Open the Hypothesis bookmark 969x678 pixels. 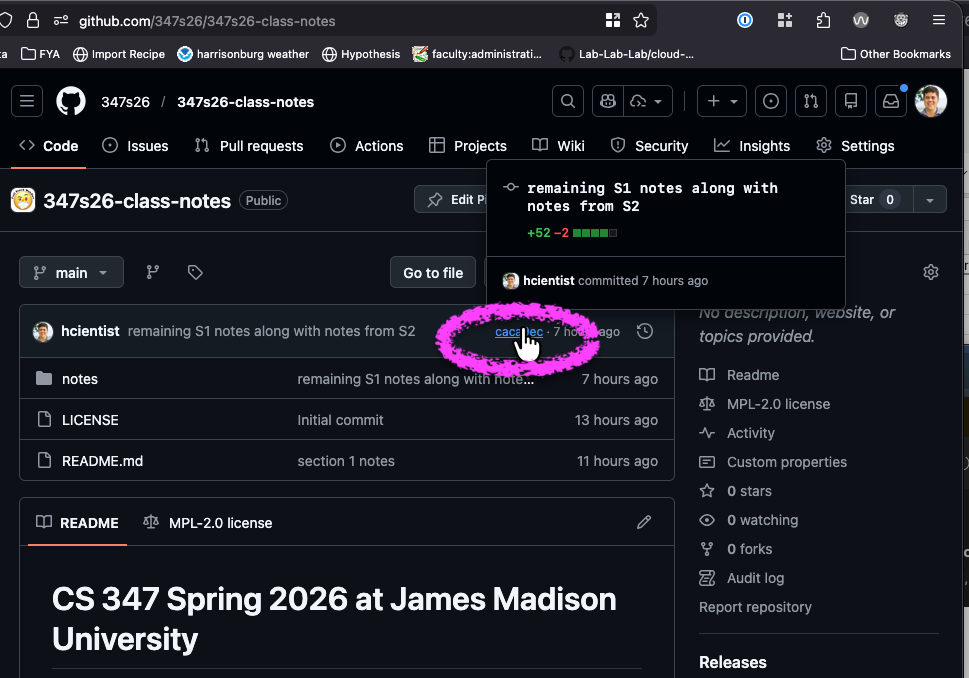[x=361, y=54]
